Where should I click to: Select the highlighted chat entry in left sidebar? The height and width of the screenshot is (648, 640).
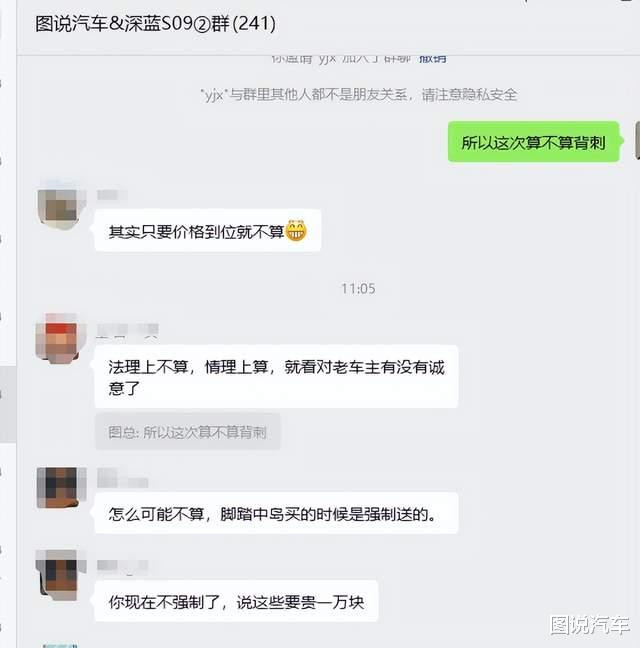click(x=8, y=405)
